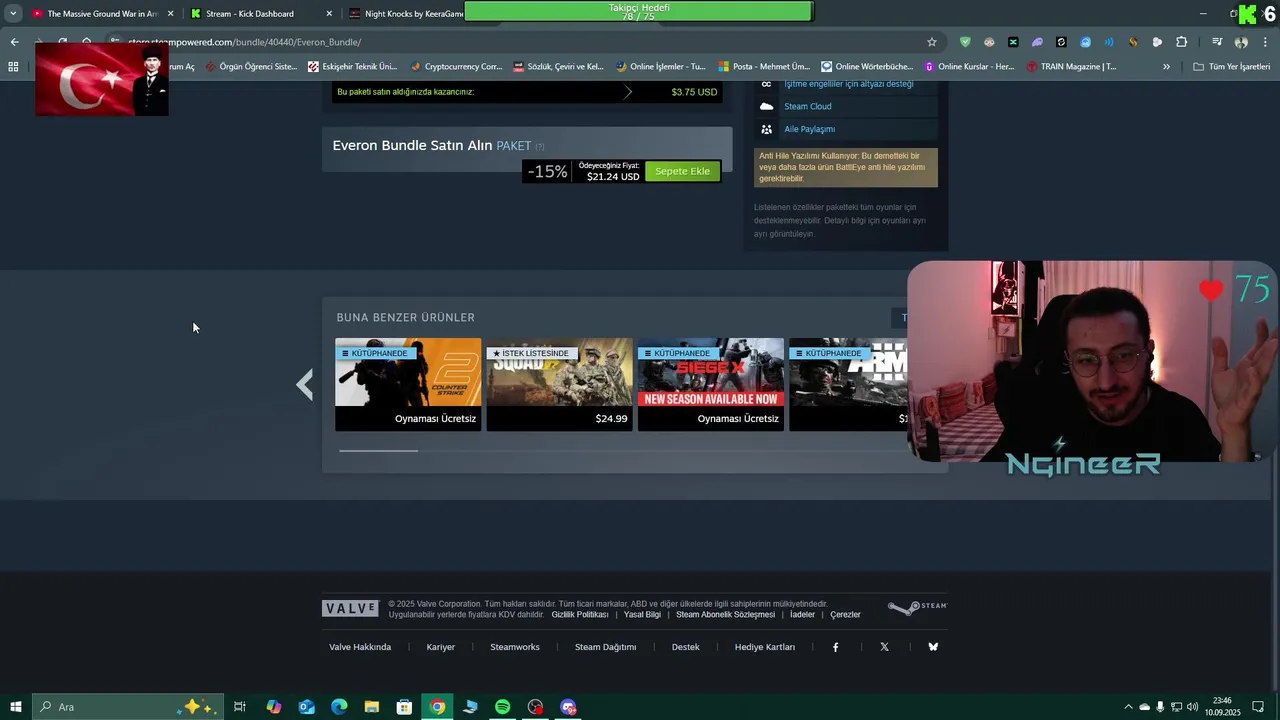Select the Siege X game thumbnail

click(x=711, y=372)
